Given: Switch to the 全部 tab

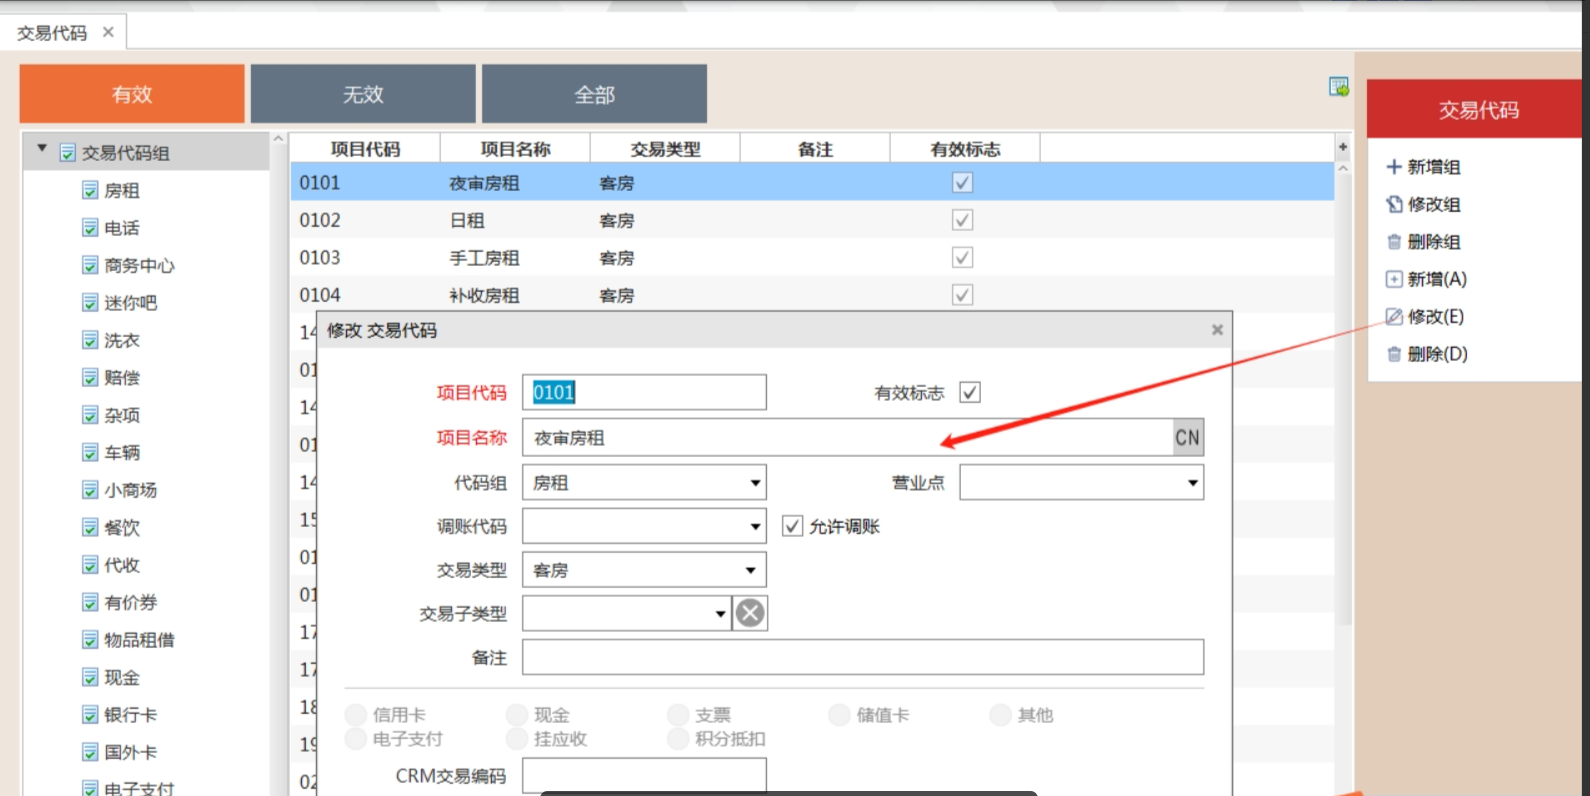Looking at the screenshot, I should 594,94.
